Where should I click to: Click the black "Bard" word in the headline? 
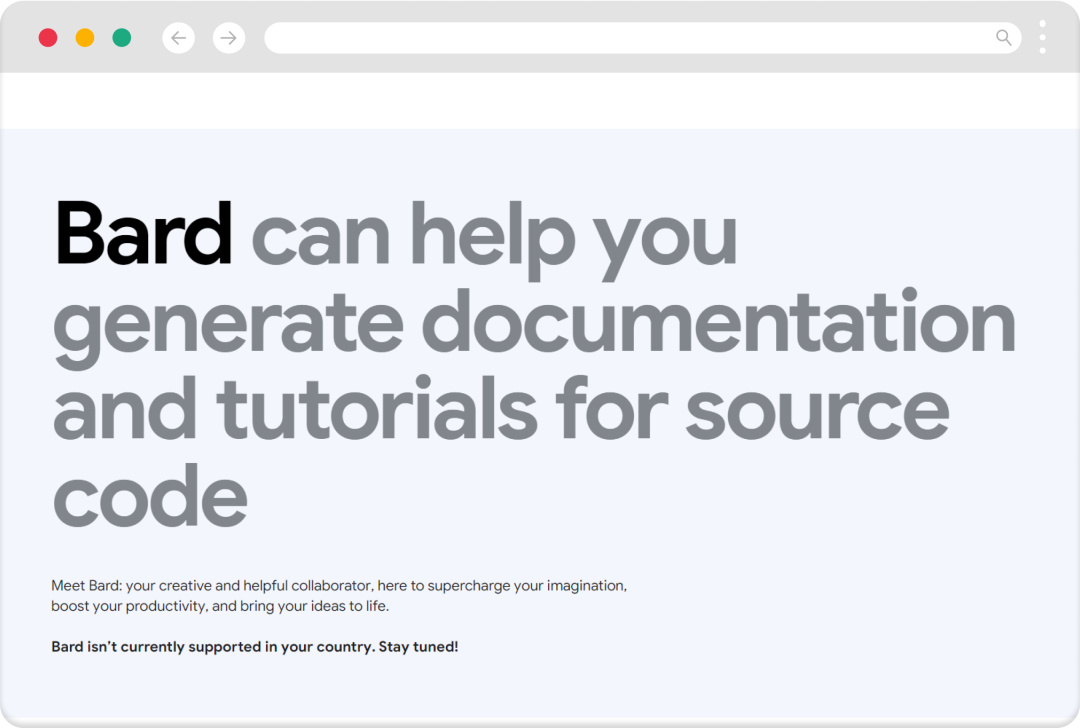click(x=144, y=233)
